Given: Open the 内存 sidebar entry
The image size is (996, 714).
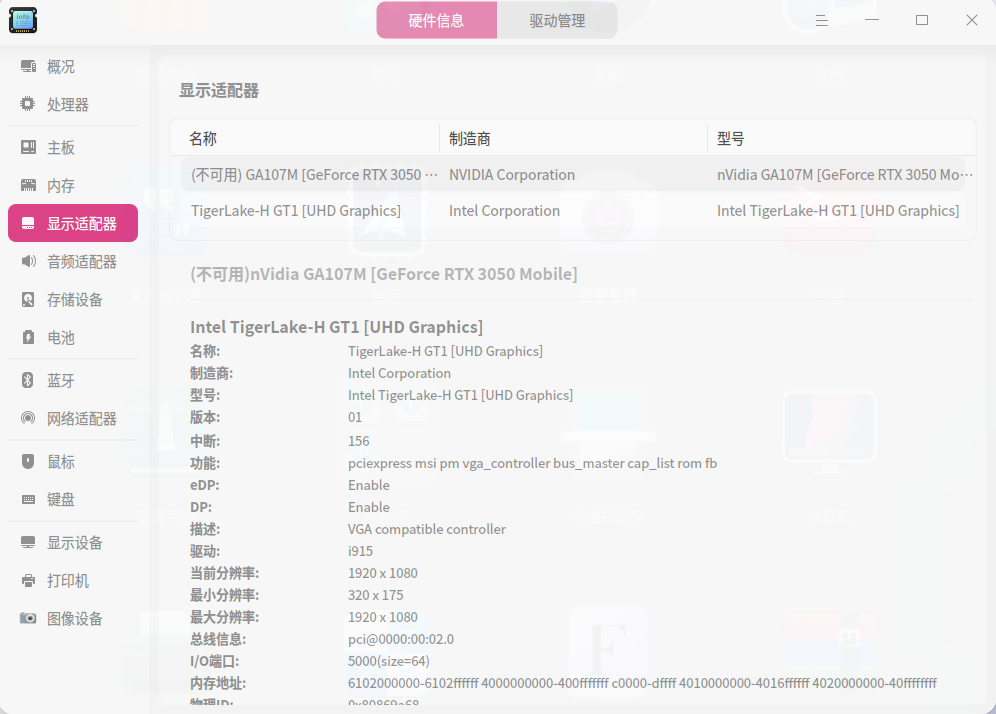Looking at the screenshot, I should [73, 185].
